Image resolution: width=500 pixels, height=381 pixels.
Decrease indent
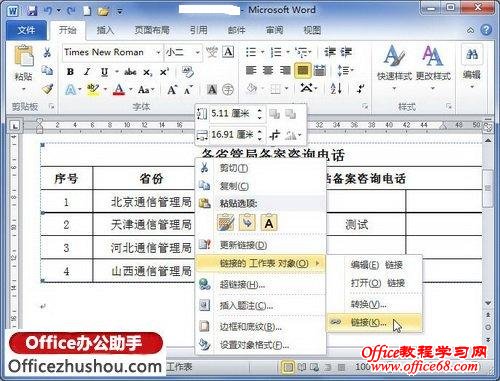click(x=330, y=52)
